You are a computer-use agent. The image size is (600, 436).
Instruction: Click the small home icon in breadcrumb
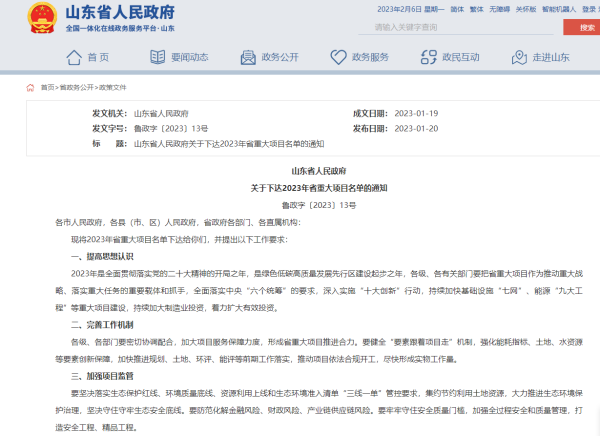coord(35,87)
